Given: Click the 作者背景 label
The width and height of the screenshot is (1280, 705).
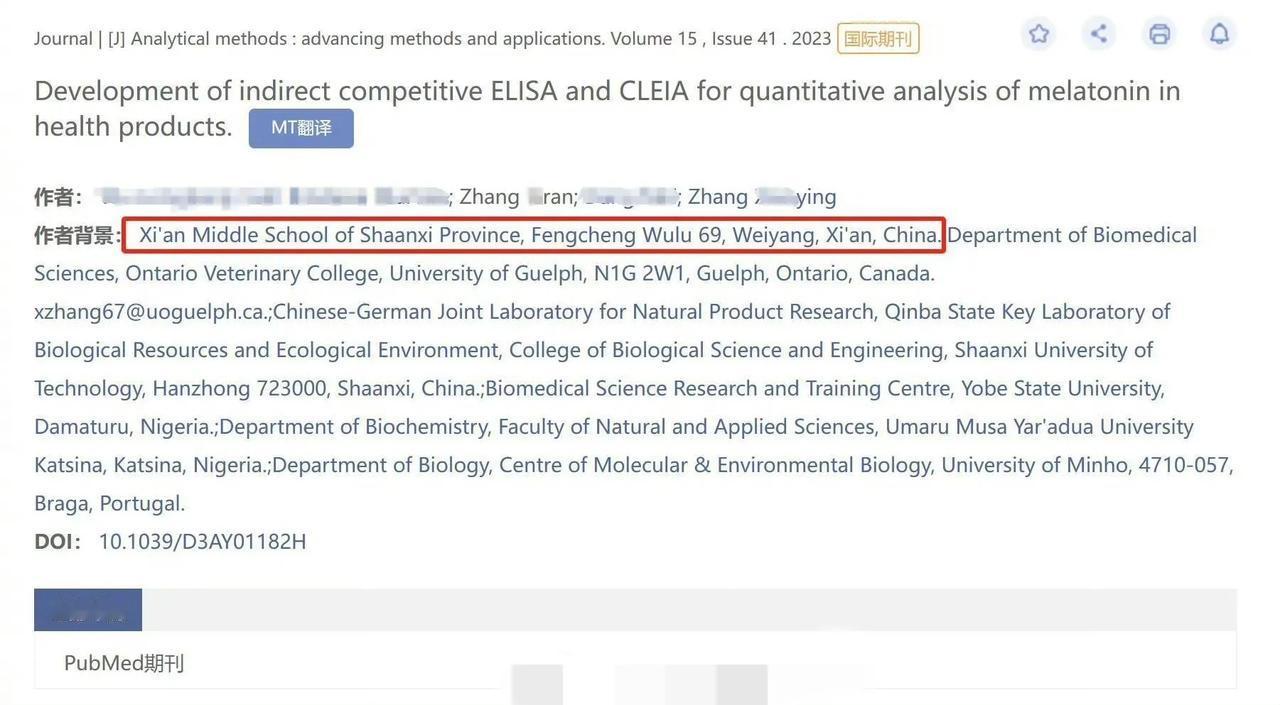Looking at the screenshot, I should click(x=76, y=235).
